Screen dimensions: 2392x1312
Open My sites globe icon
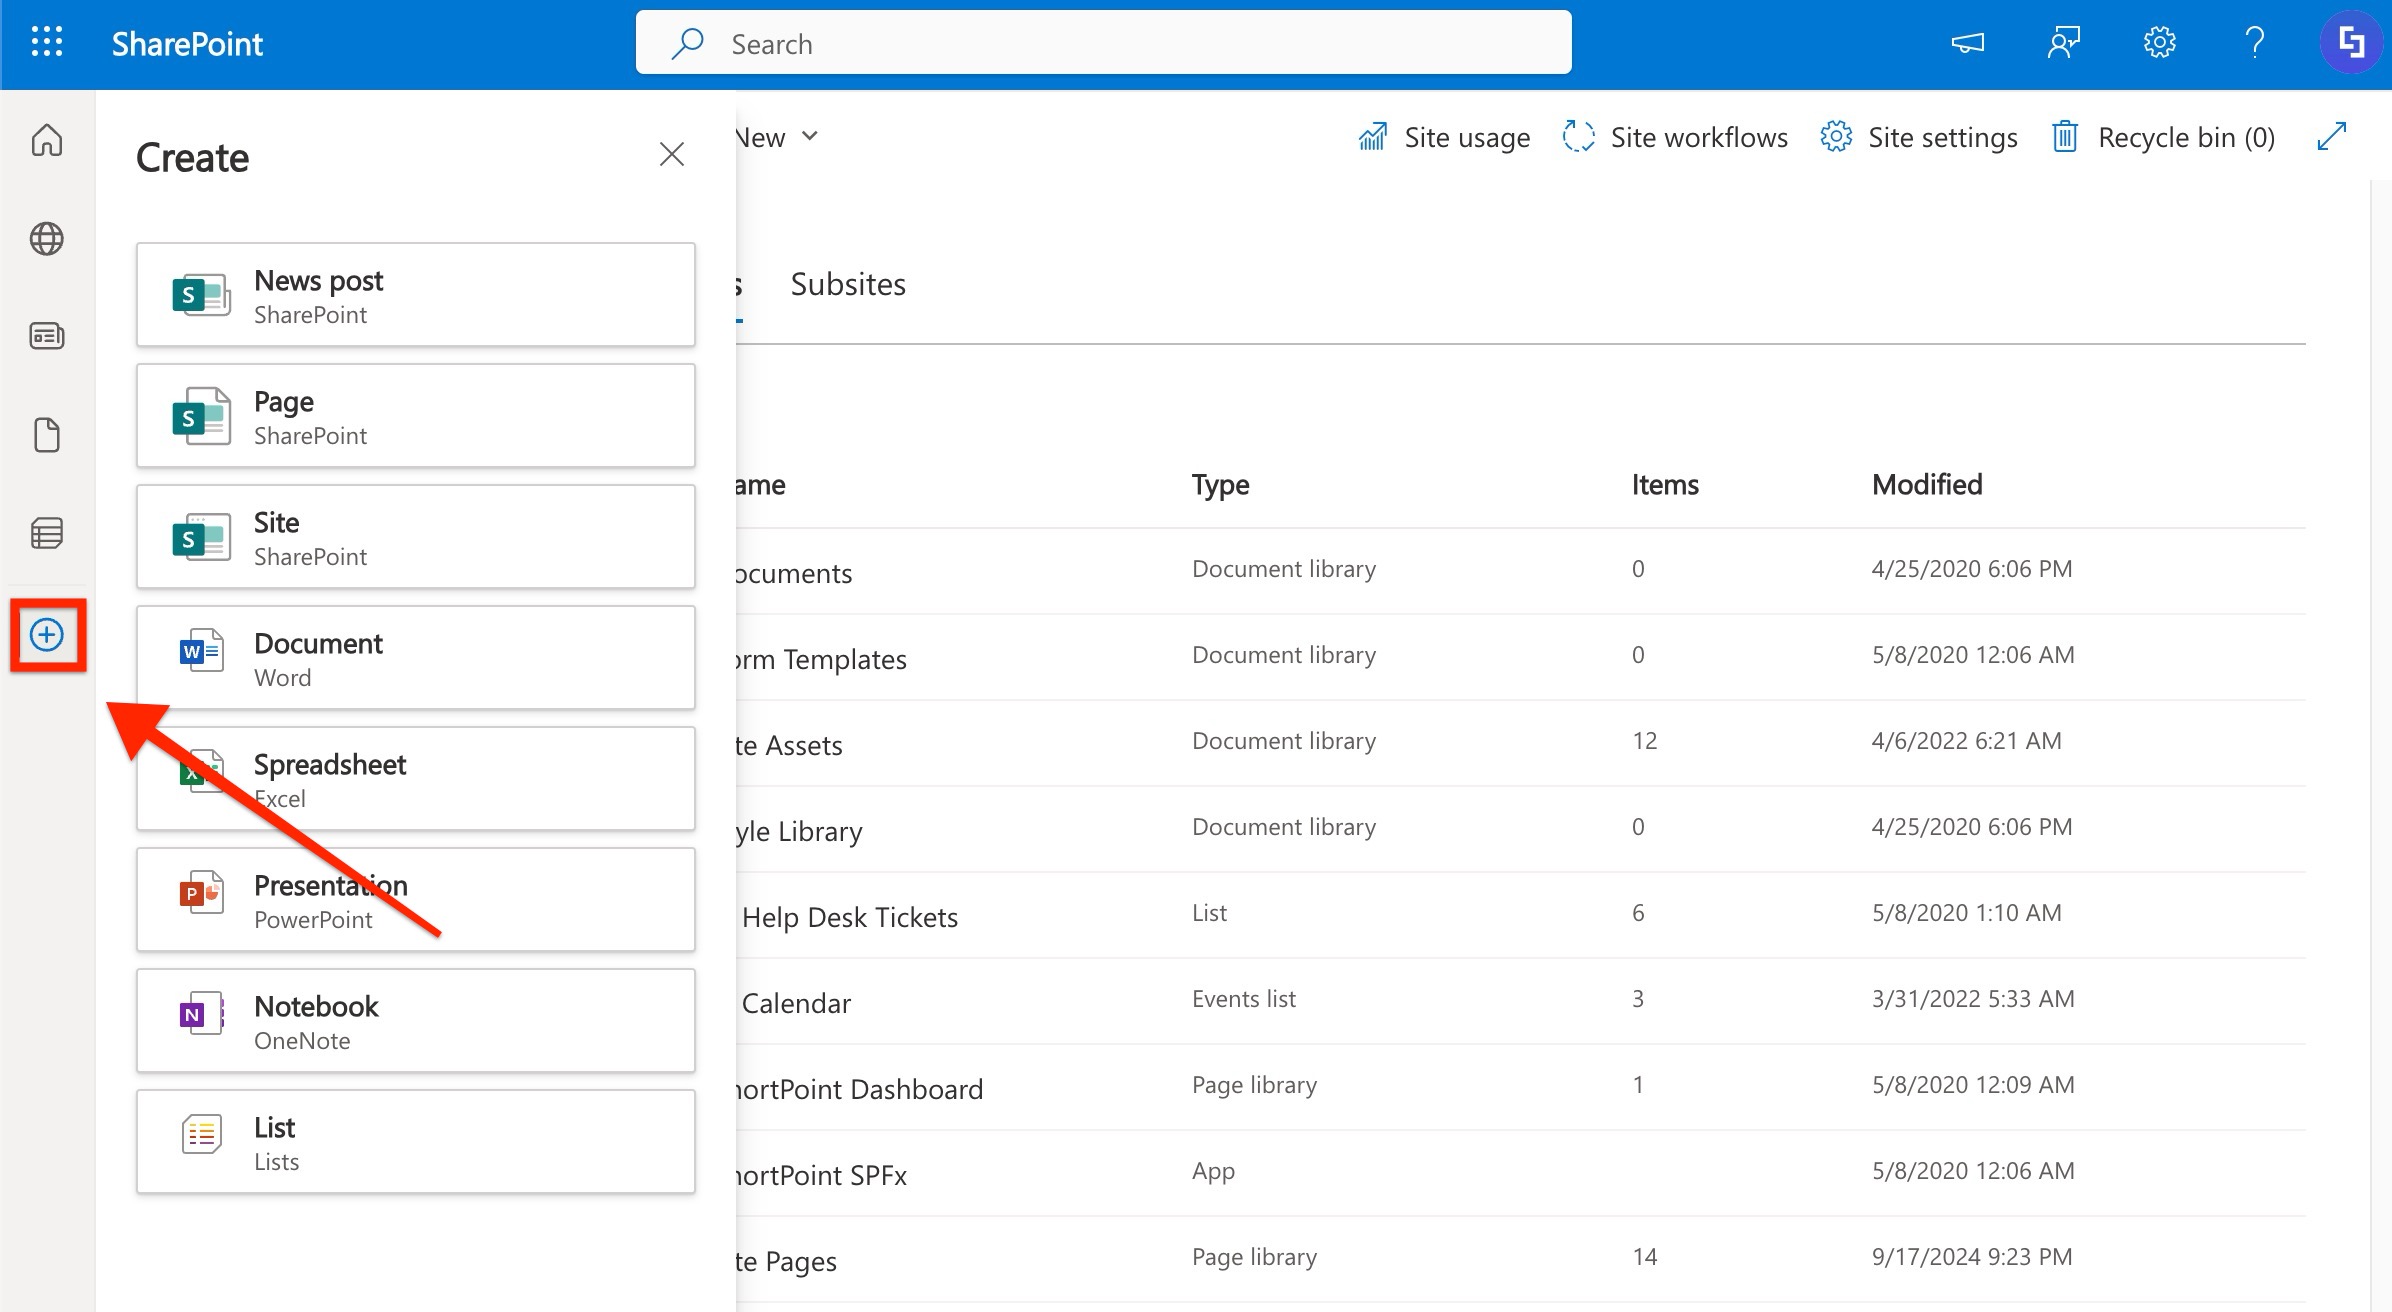[46, 239]
